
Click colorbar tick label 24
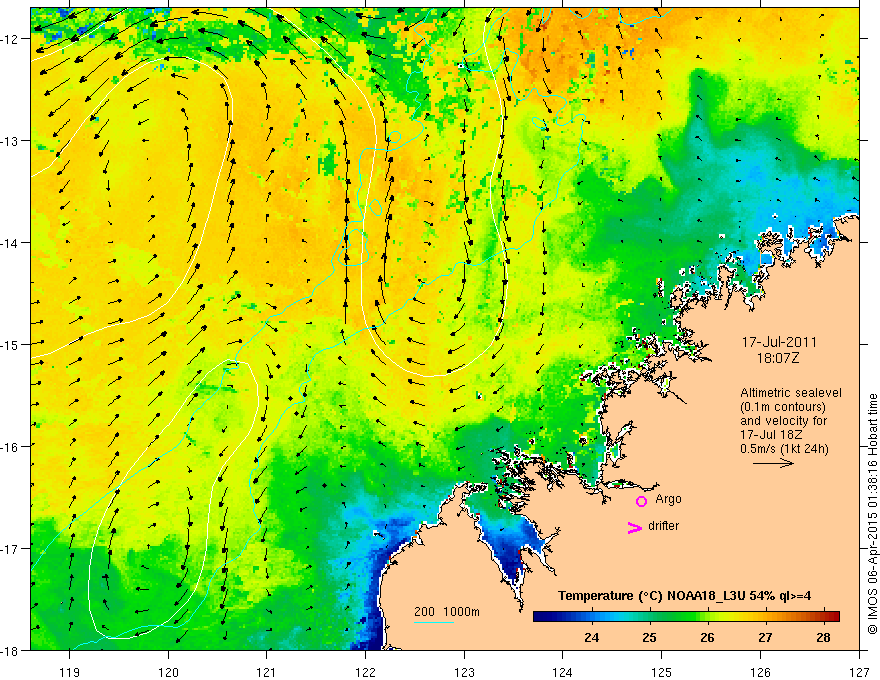coord(592,637)
